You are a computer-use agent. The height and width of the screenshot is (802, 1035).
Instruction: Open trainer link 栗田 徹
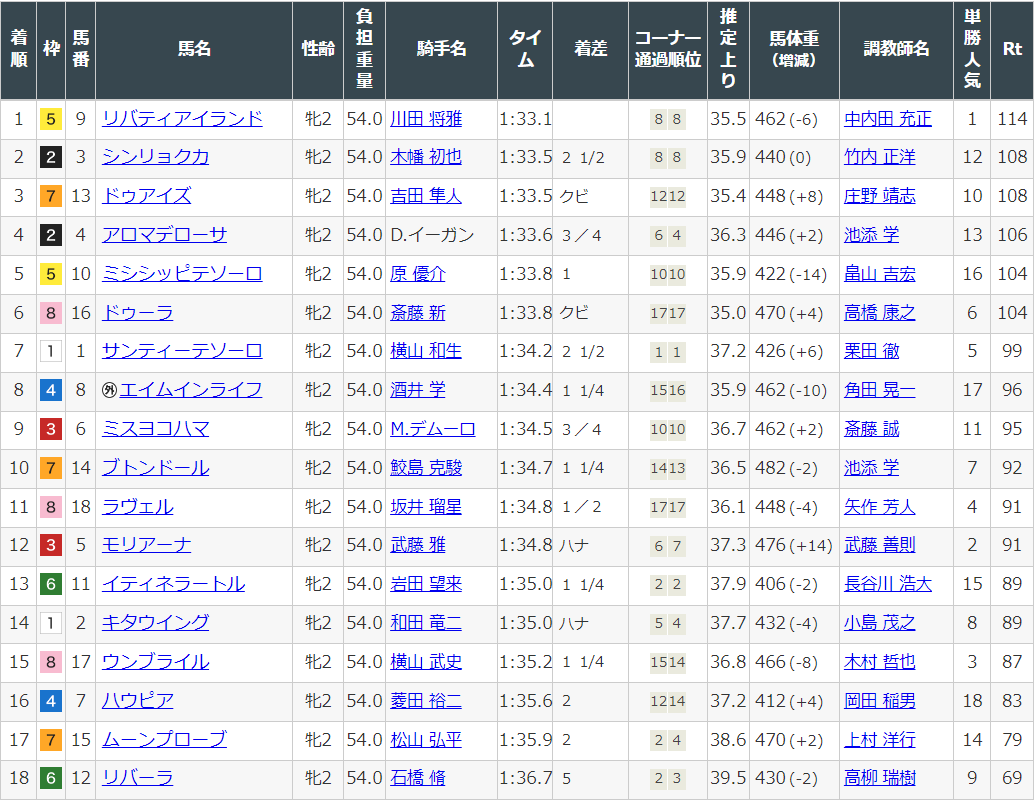(x=872, y=351)
